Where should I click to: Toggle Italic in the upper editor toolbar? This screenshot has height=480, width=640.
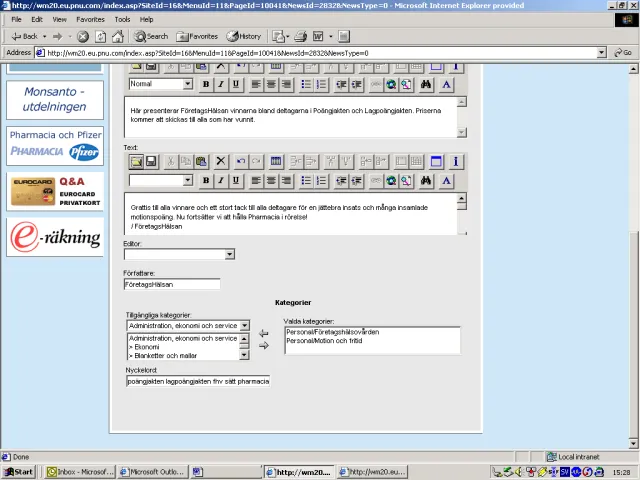[221, 84]
